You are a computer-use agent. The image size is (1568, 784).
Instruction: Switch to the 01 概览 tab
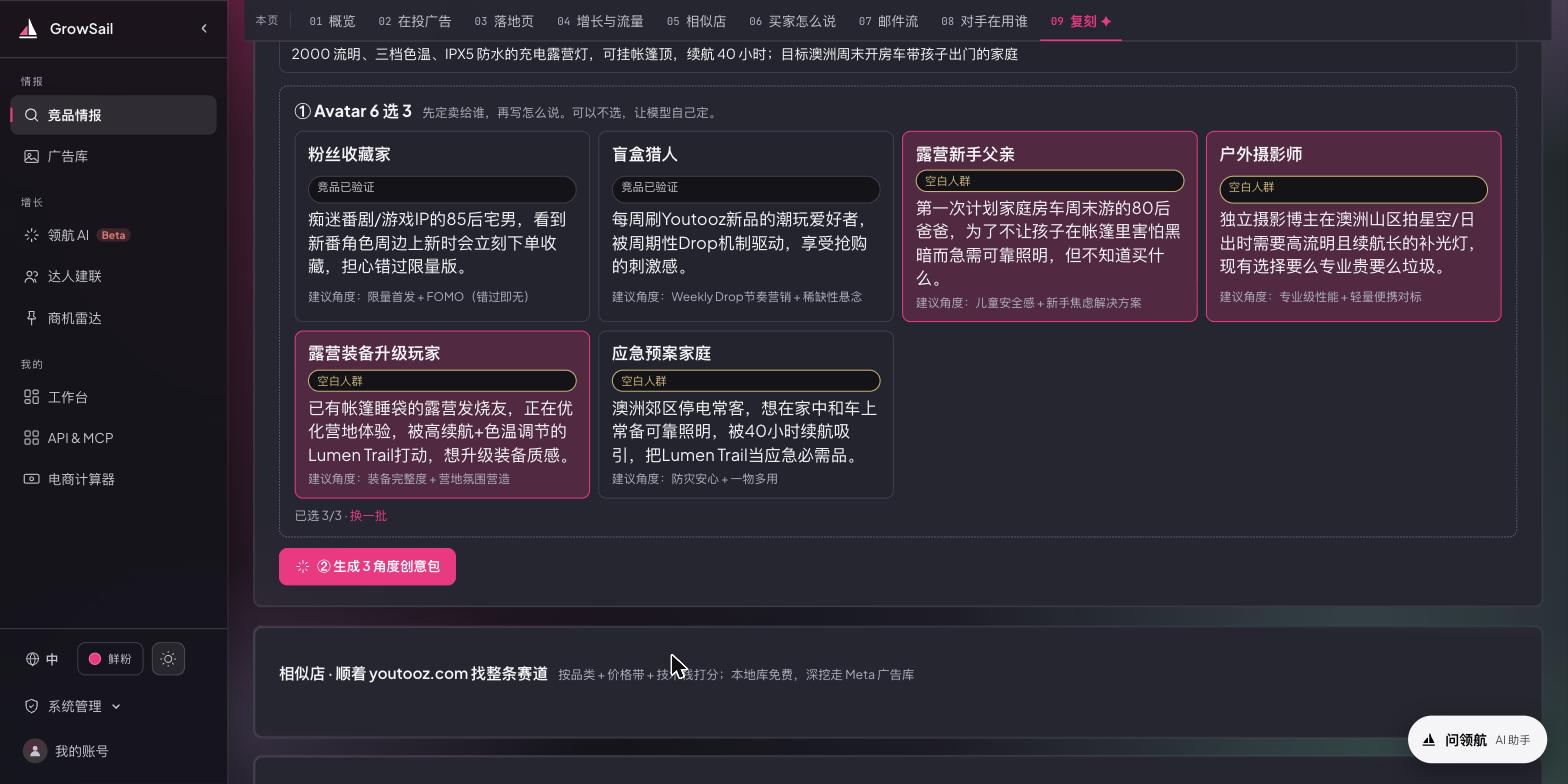[x=332, y=21]
